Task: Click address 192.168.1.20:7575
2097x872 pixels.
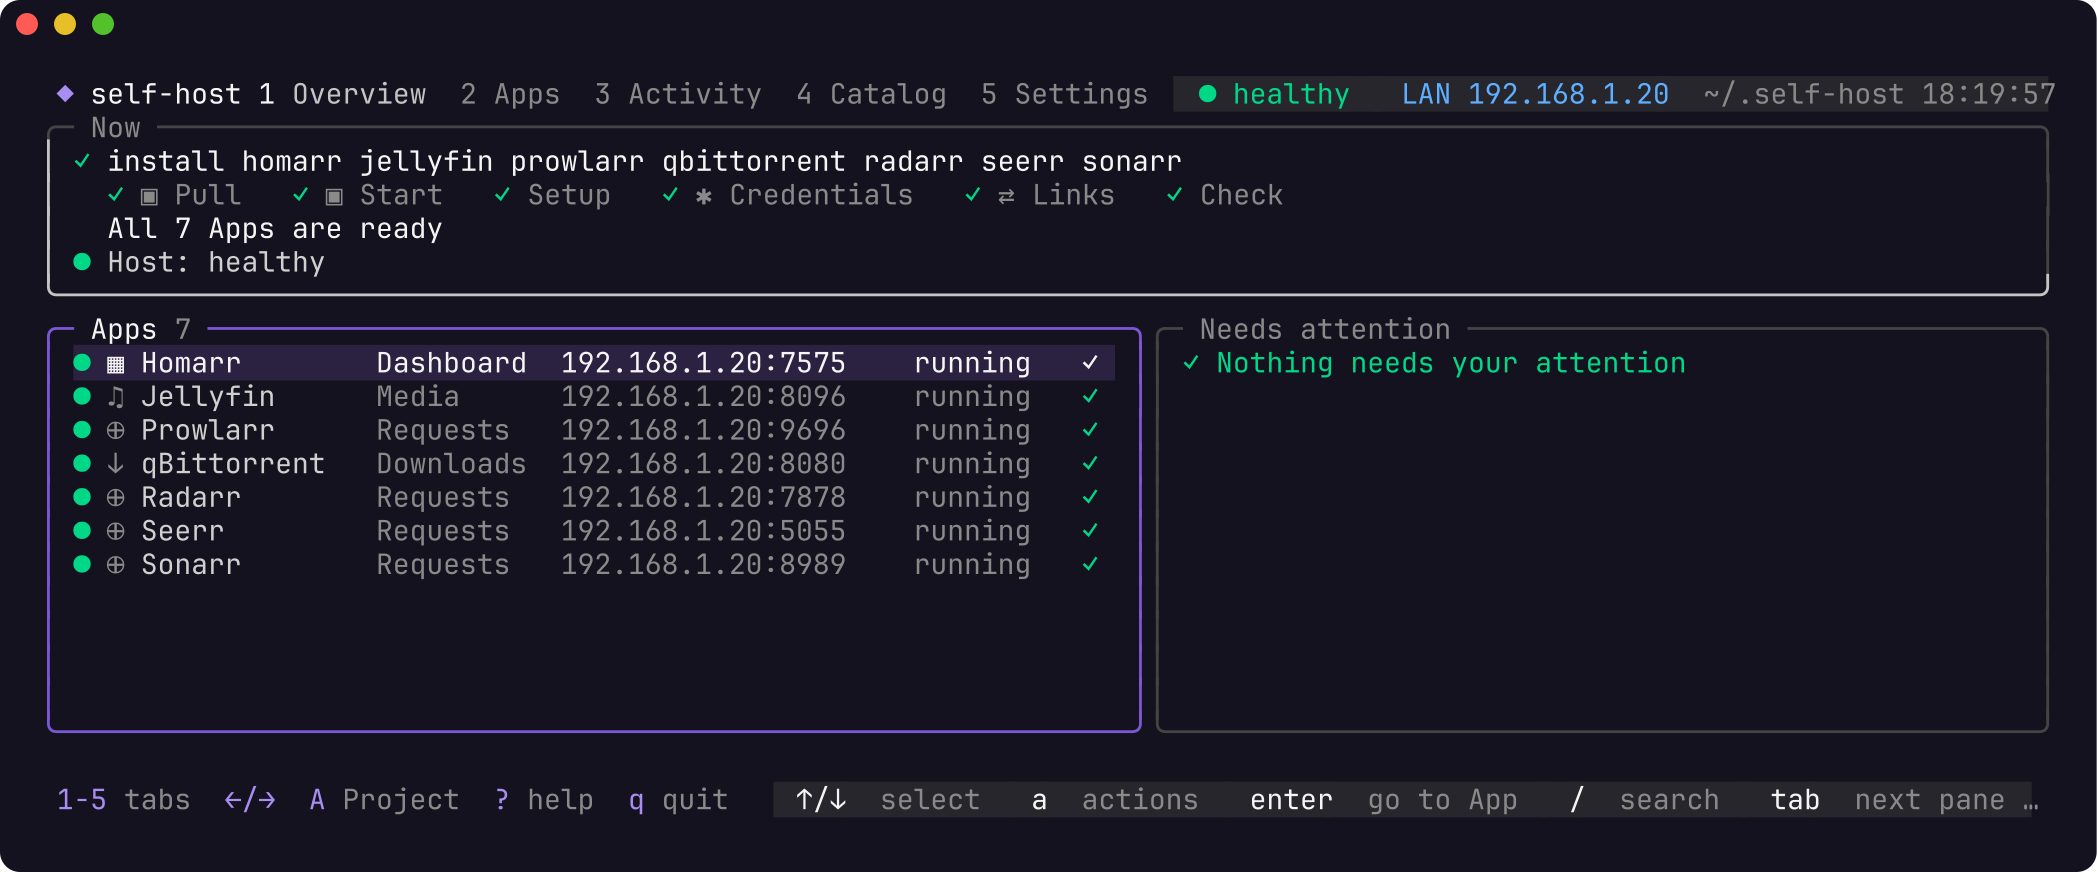Action: [703, 363]
